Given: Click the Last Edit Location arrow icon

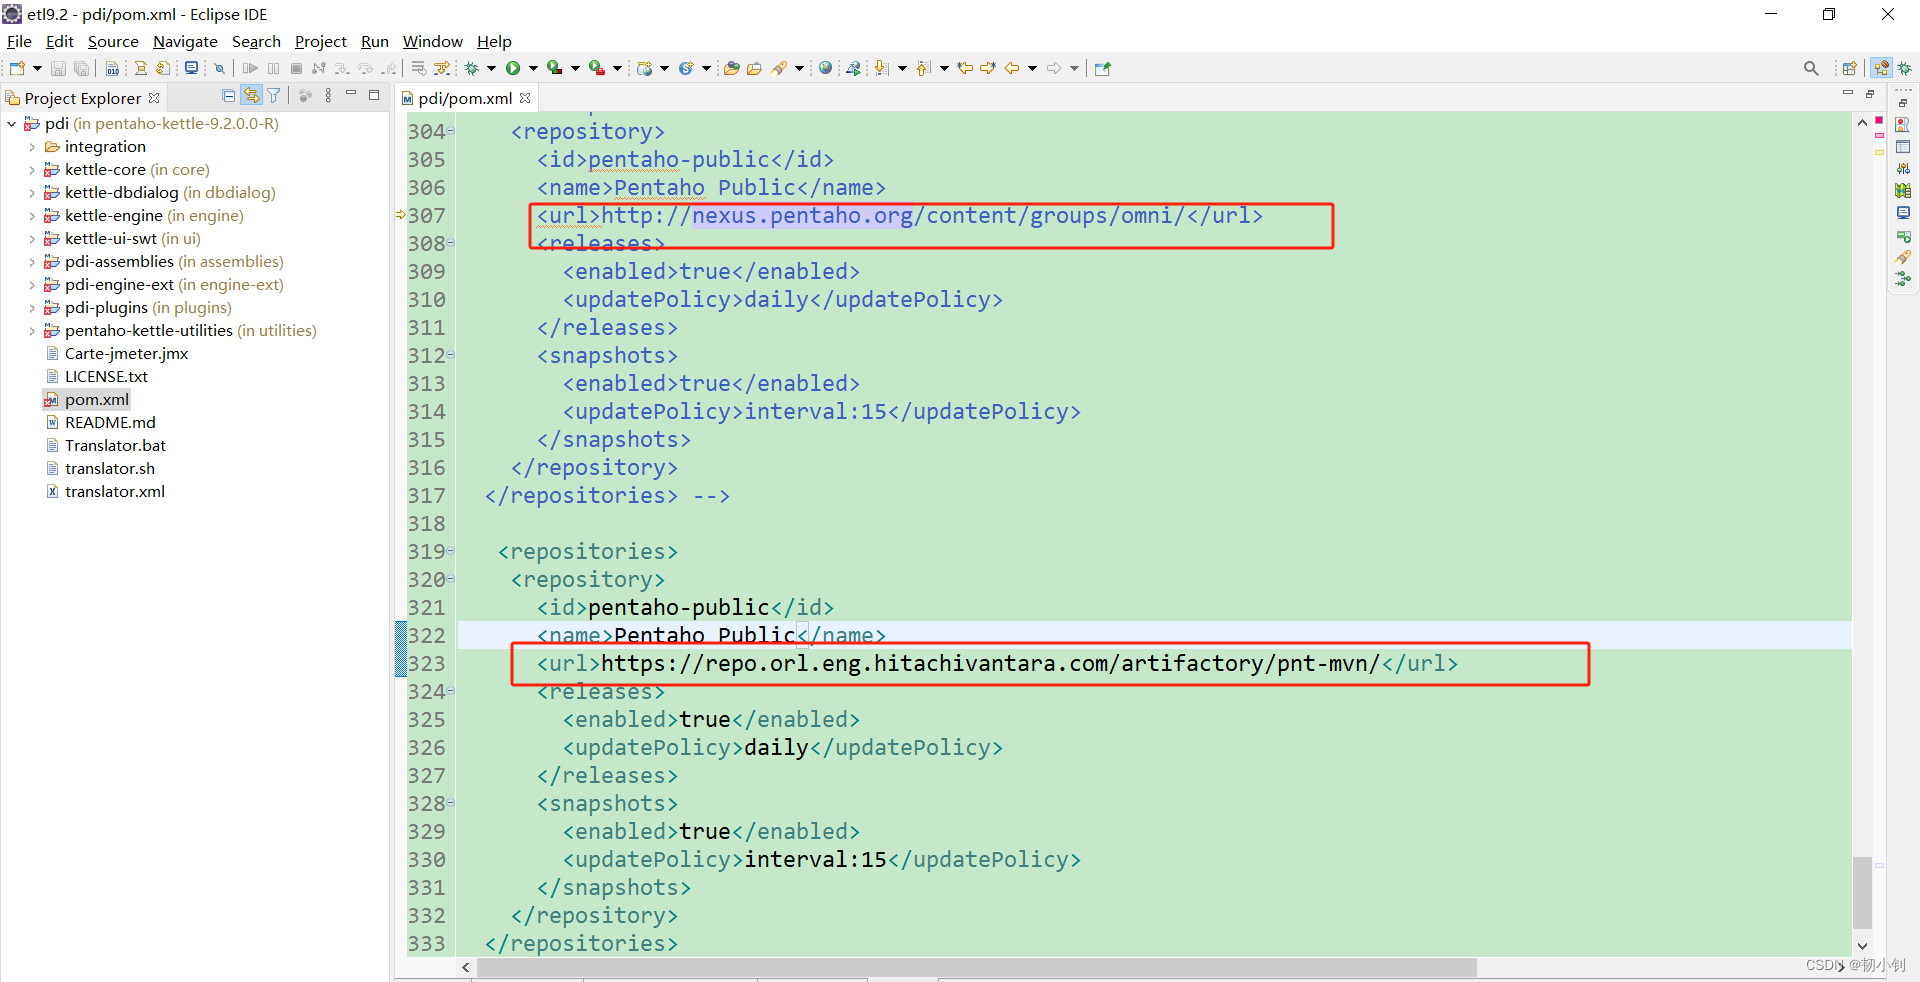Looking at the screenshot, I should click(x=965, y=68).
